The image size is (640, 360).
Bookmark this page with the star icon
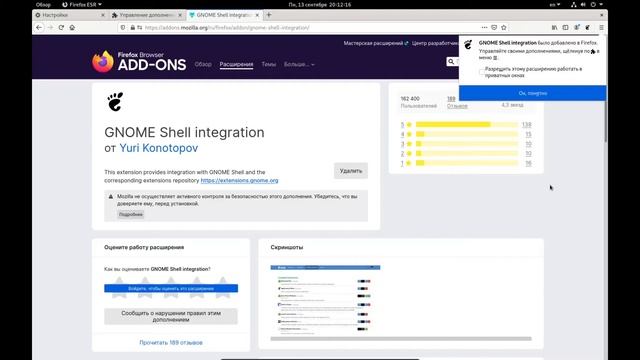[504, 27]
